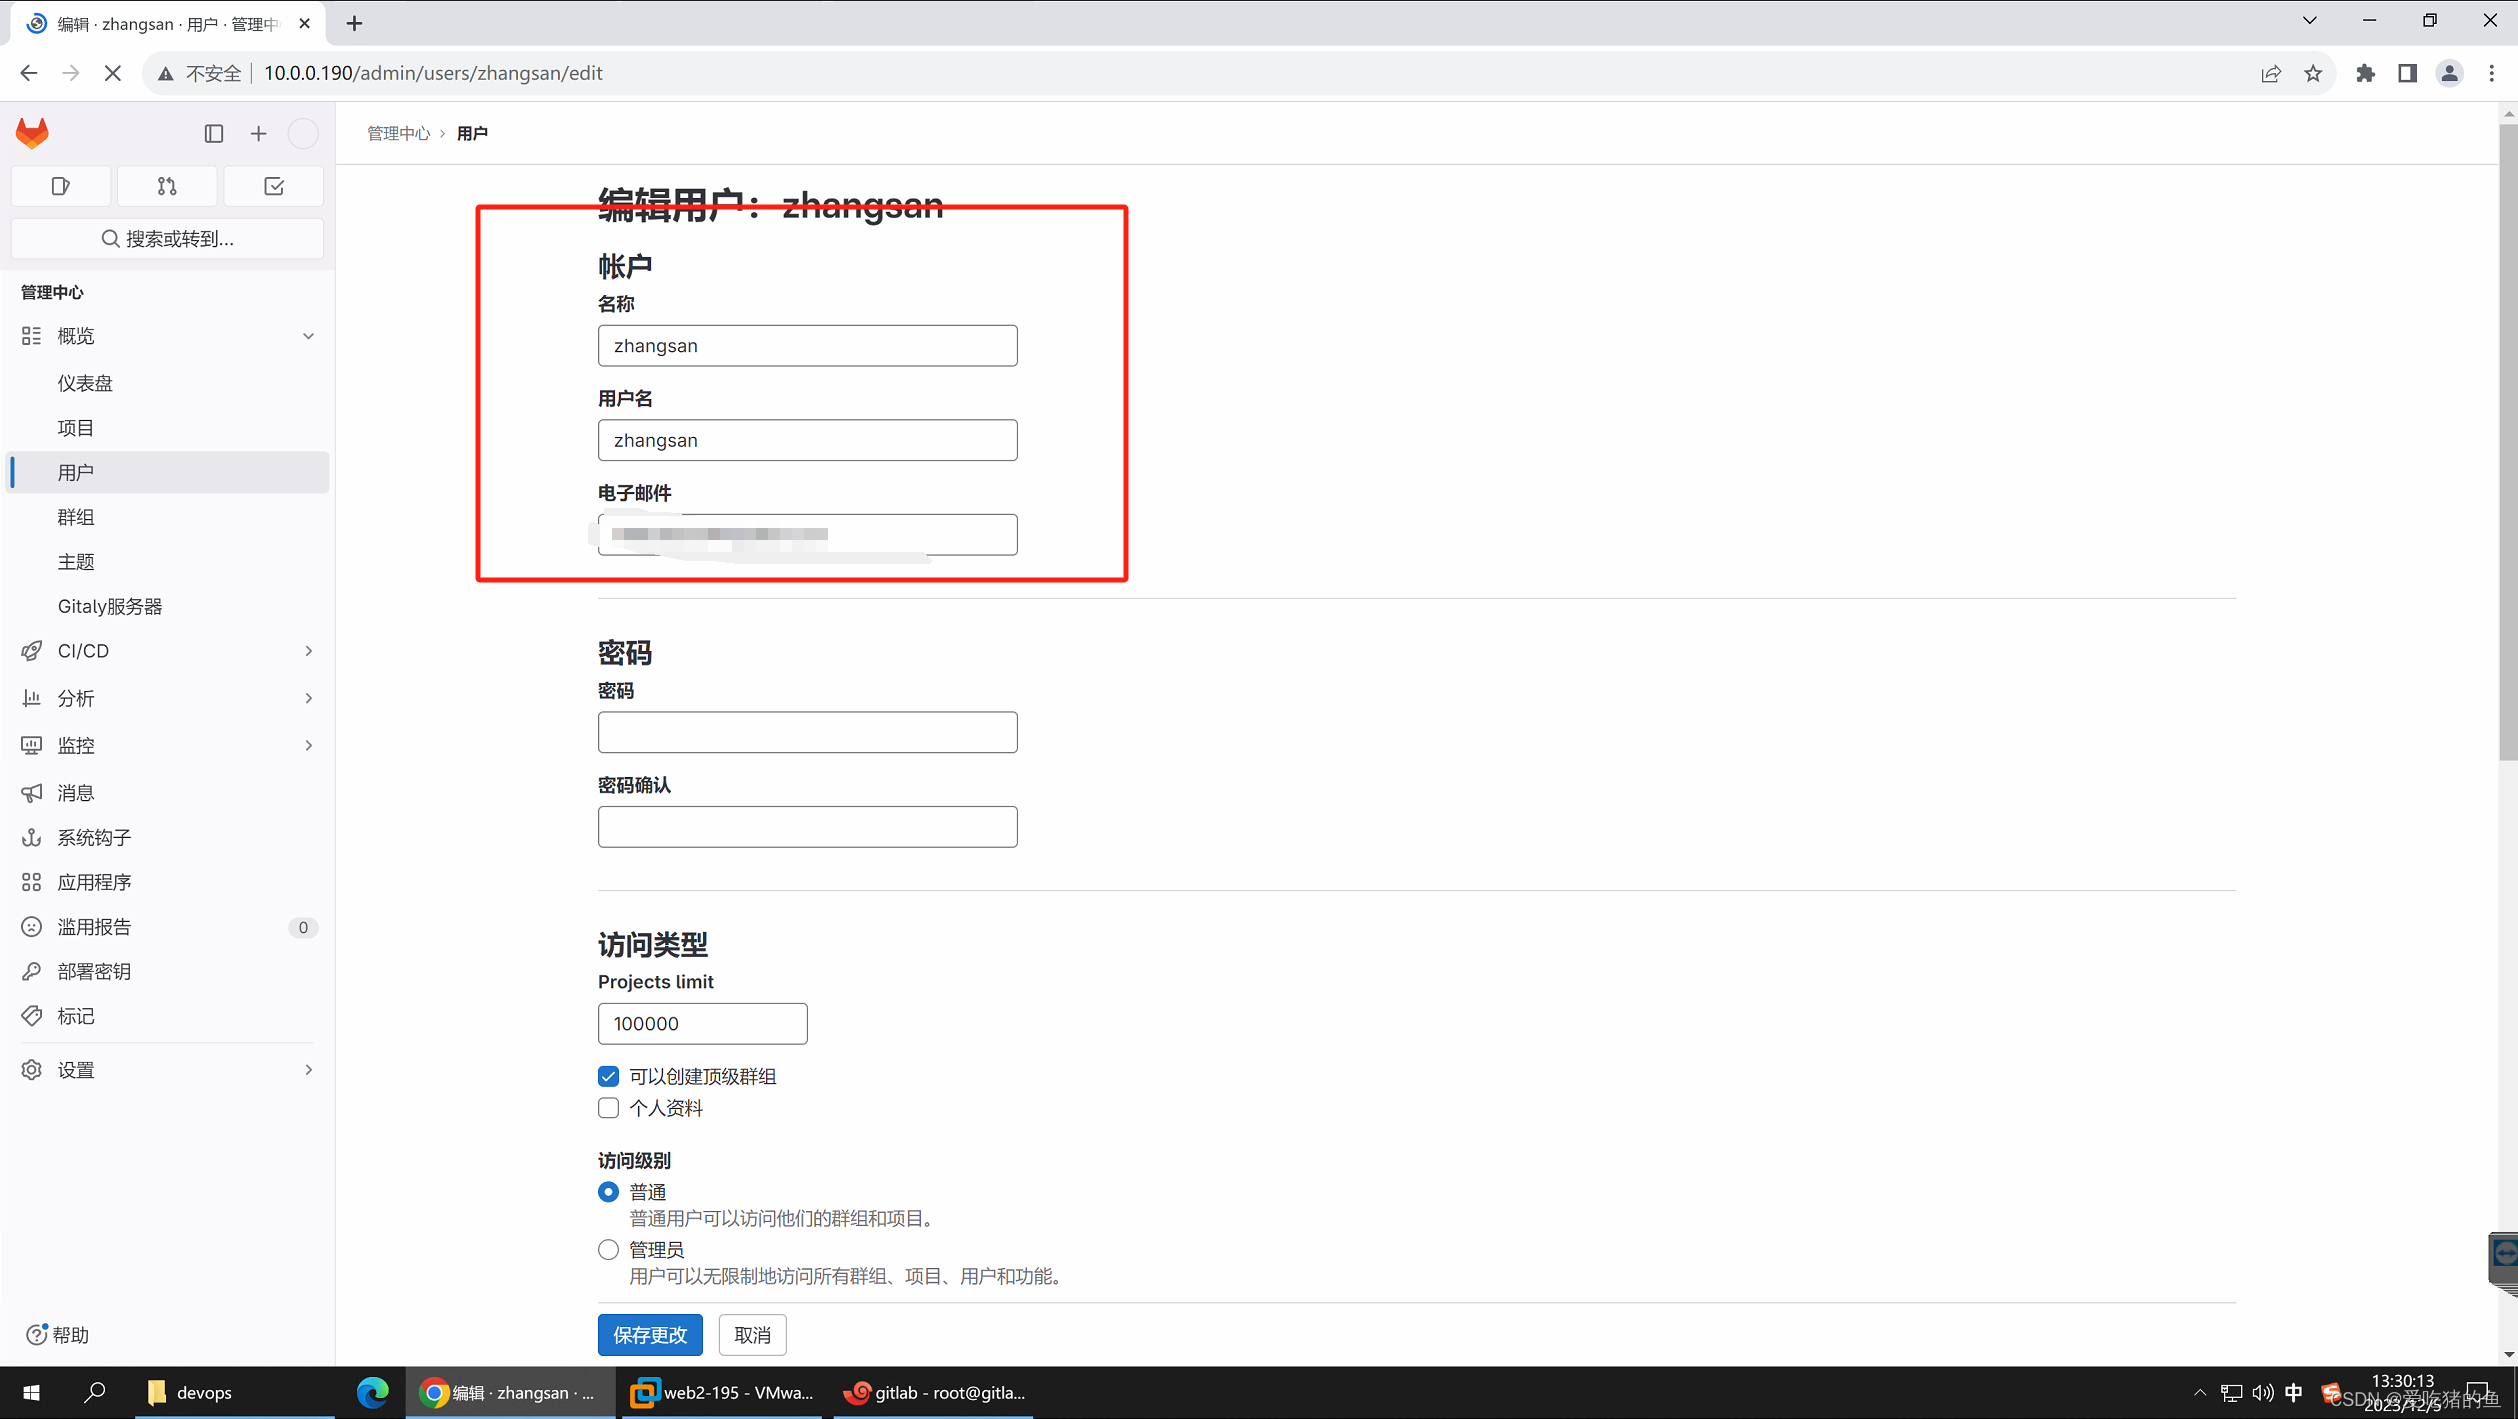
Task: Focus the 密码确认 input field
Action: tap(807, 827)
